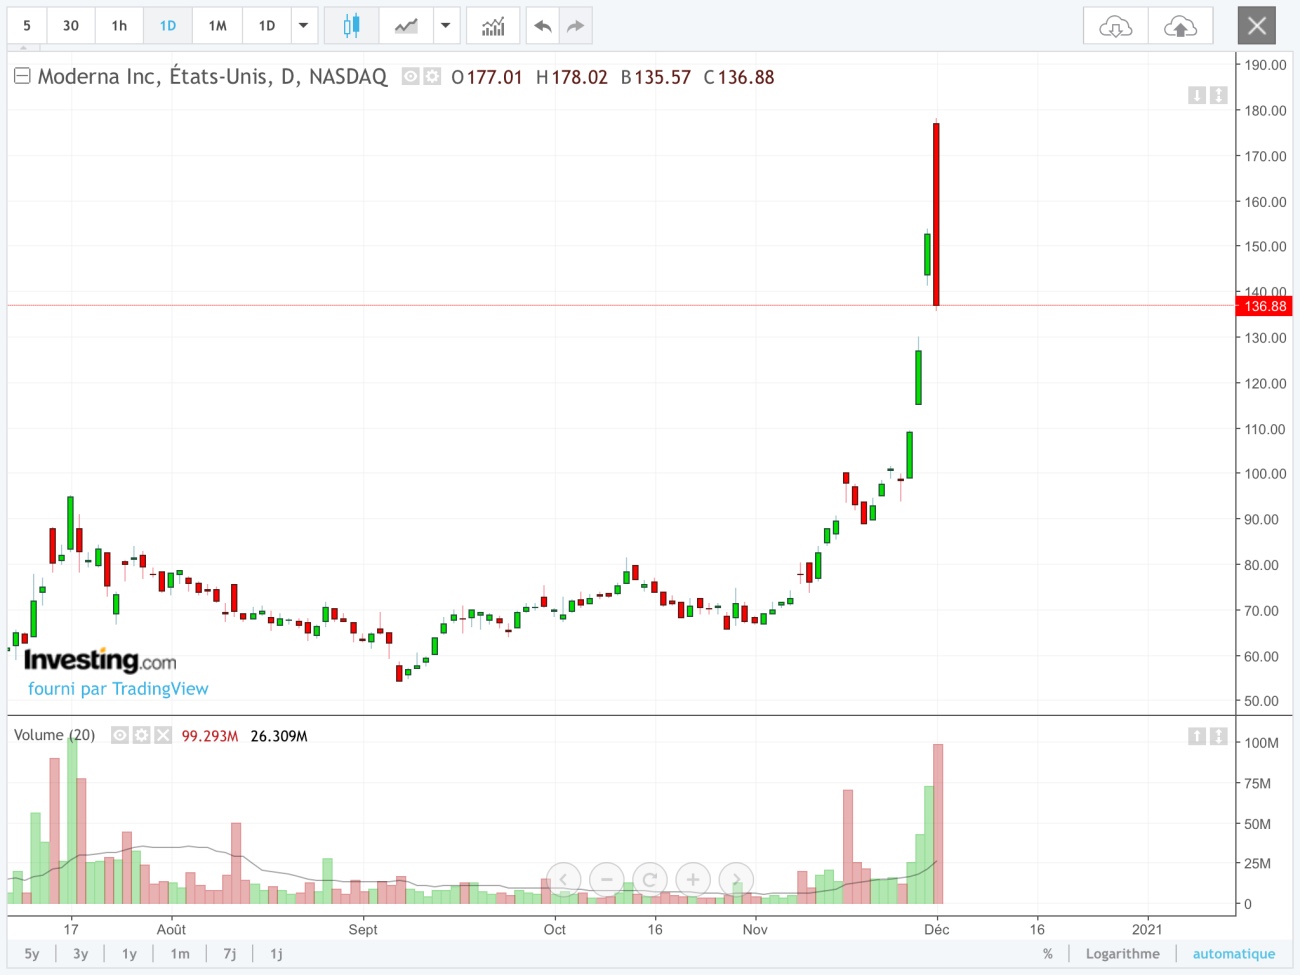Click the tall red December candlestick

936,214
